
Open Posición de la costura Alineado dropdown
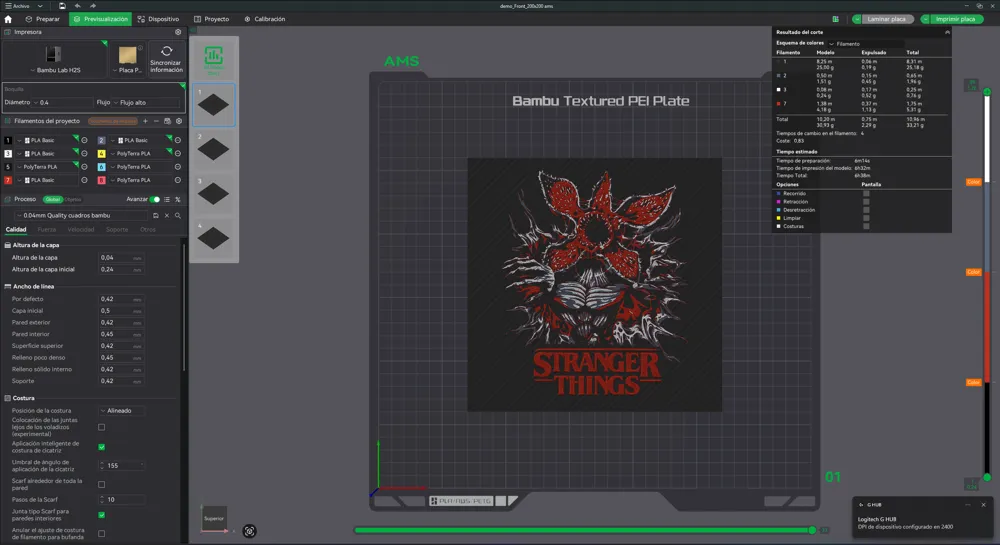(121, 411)
